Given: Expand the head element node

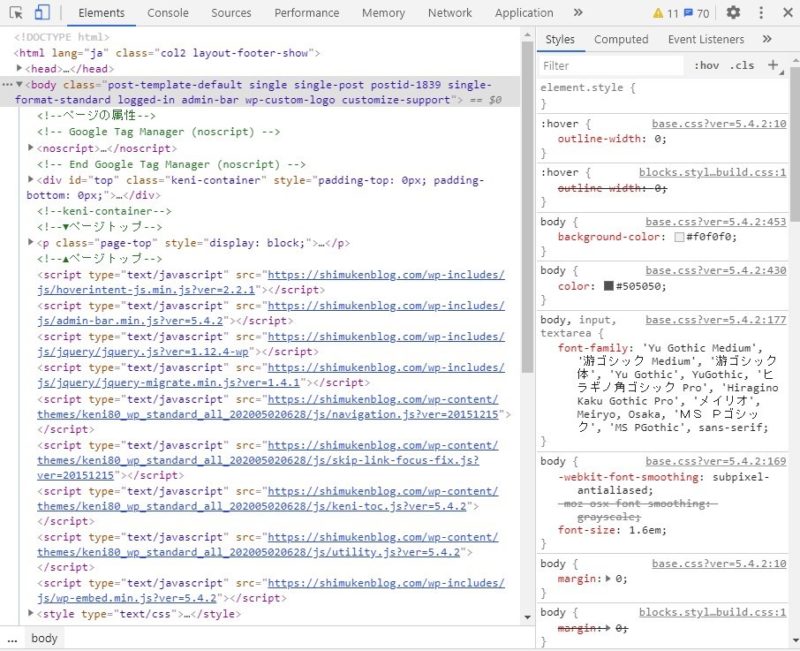Looking at the screenshot, I should pyautogui.click(x=19, y=68).
